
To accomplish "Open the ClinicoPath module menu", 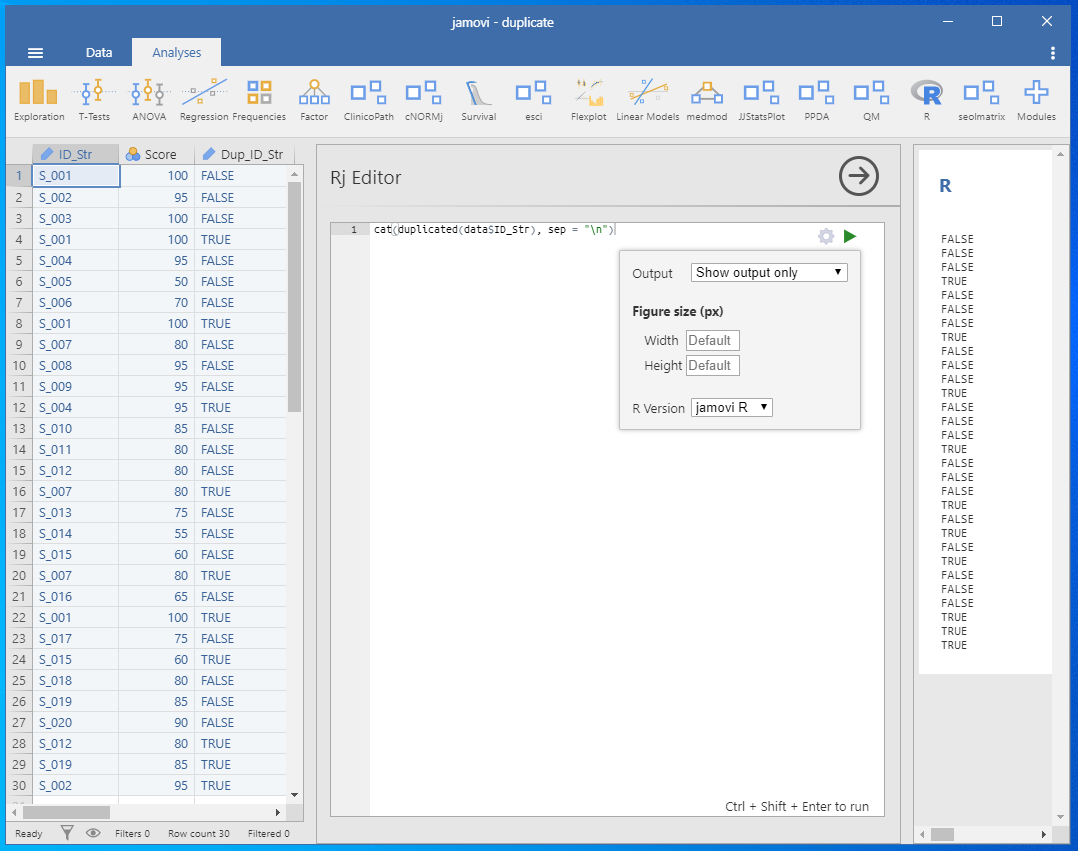I will [368, 100].
